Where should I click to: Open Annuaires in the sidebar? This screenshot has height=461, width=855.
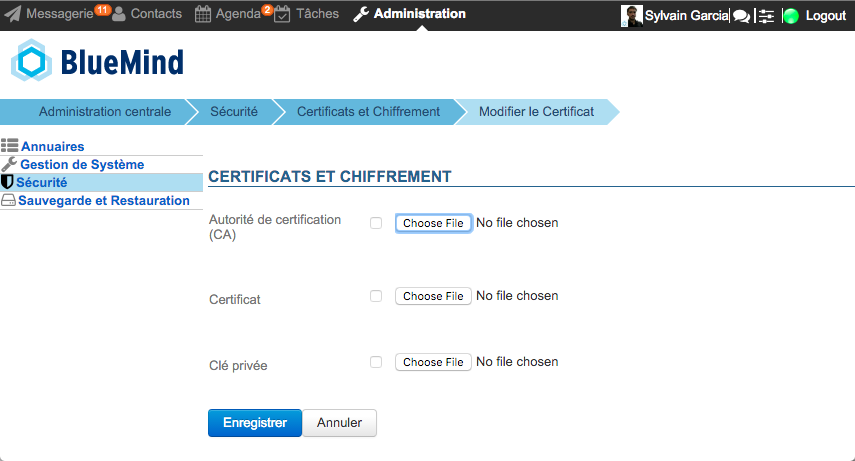(x=52, y=146)
